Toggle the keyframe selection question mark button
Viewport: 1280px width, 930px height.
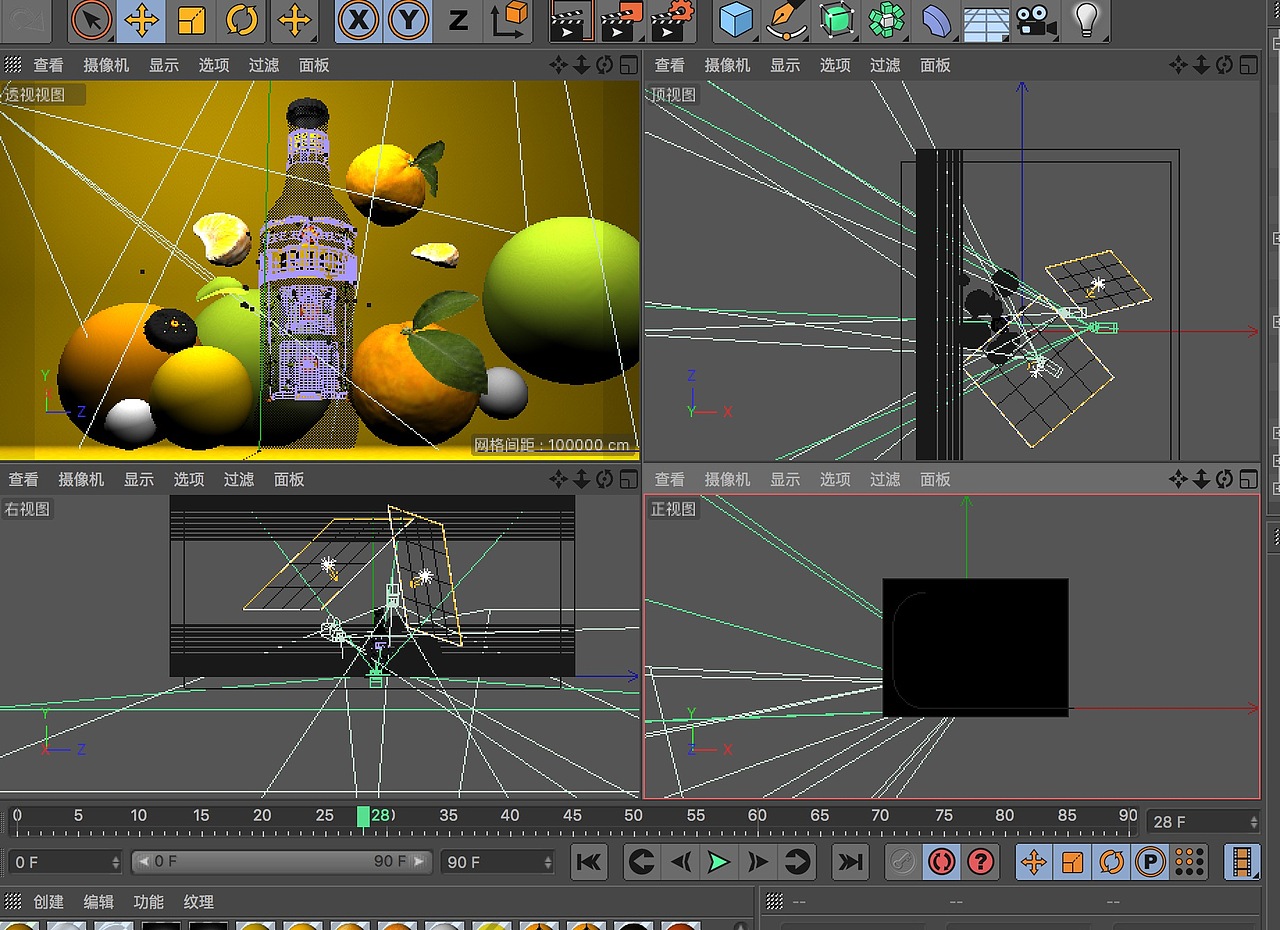pyautogui.click(x=980, y=861)
